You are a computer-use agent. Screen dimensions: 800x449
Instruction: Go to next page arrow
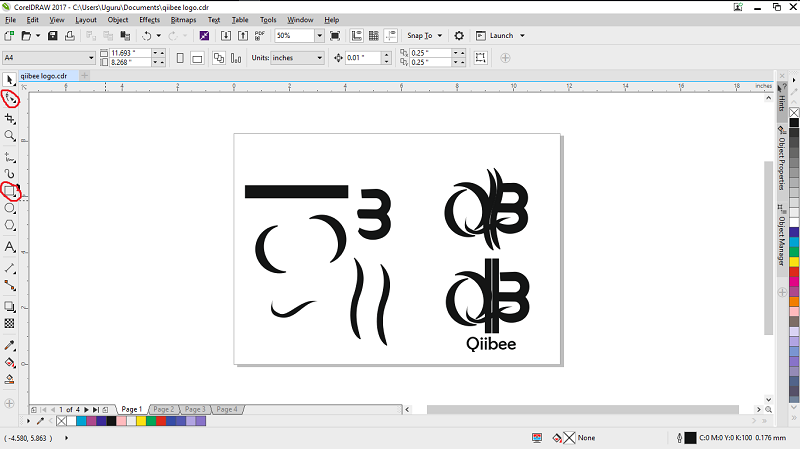click(x=86, y=410)
